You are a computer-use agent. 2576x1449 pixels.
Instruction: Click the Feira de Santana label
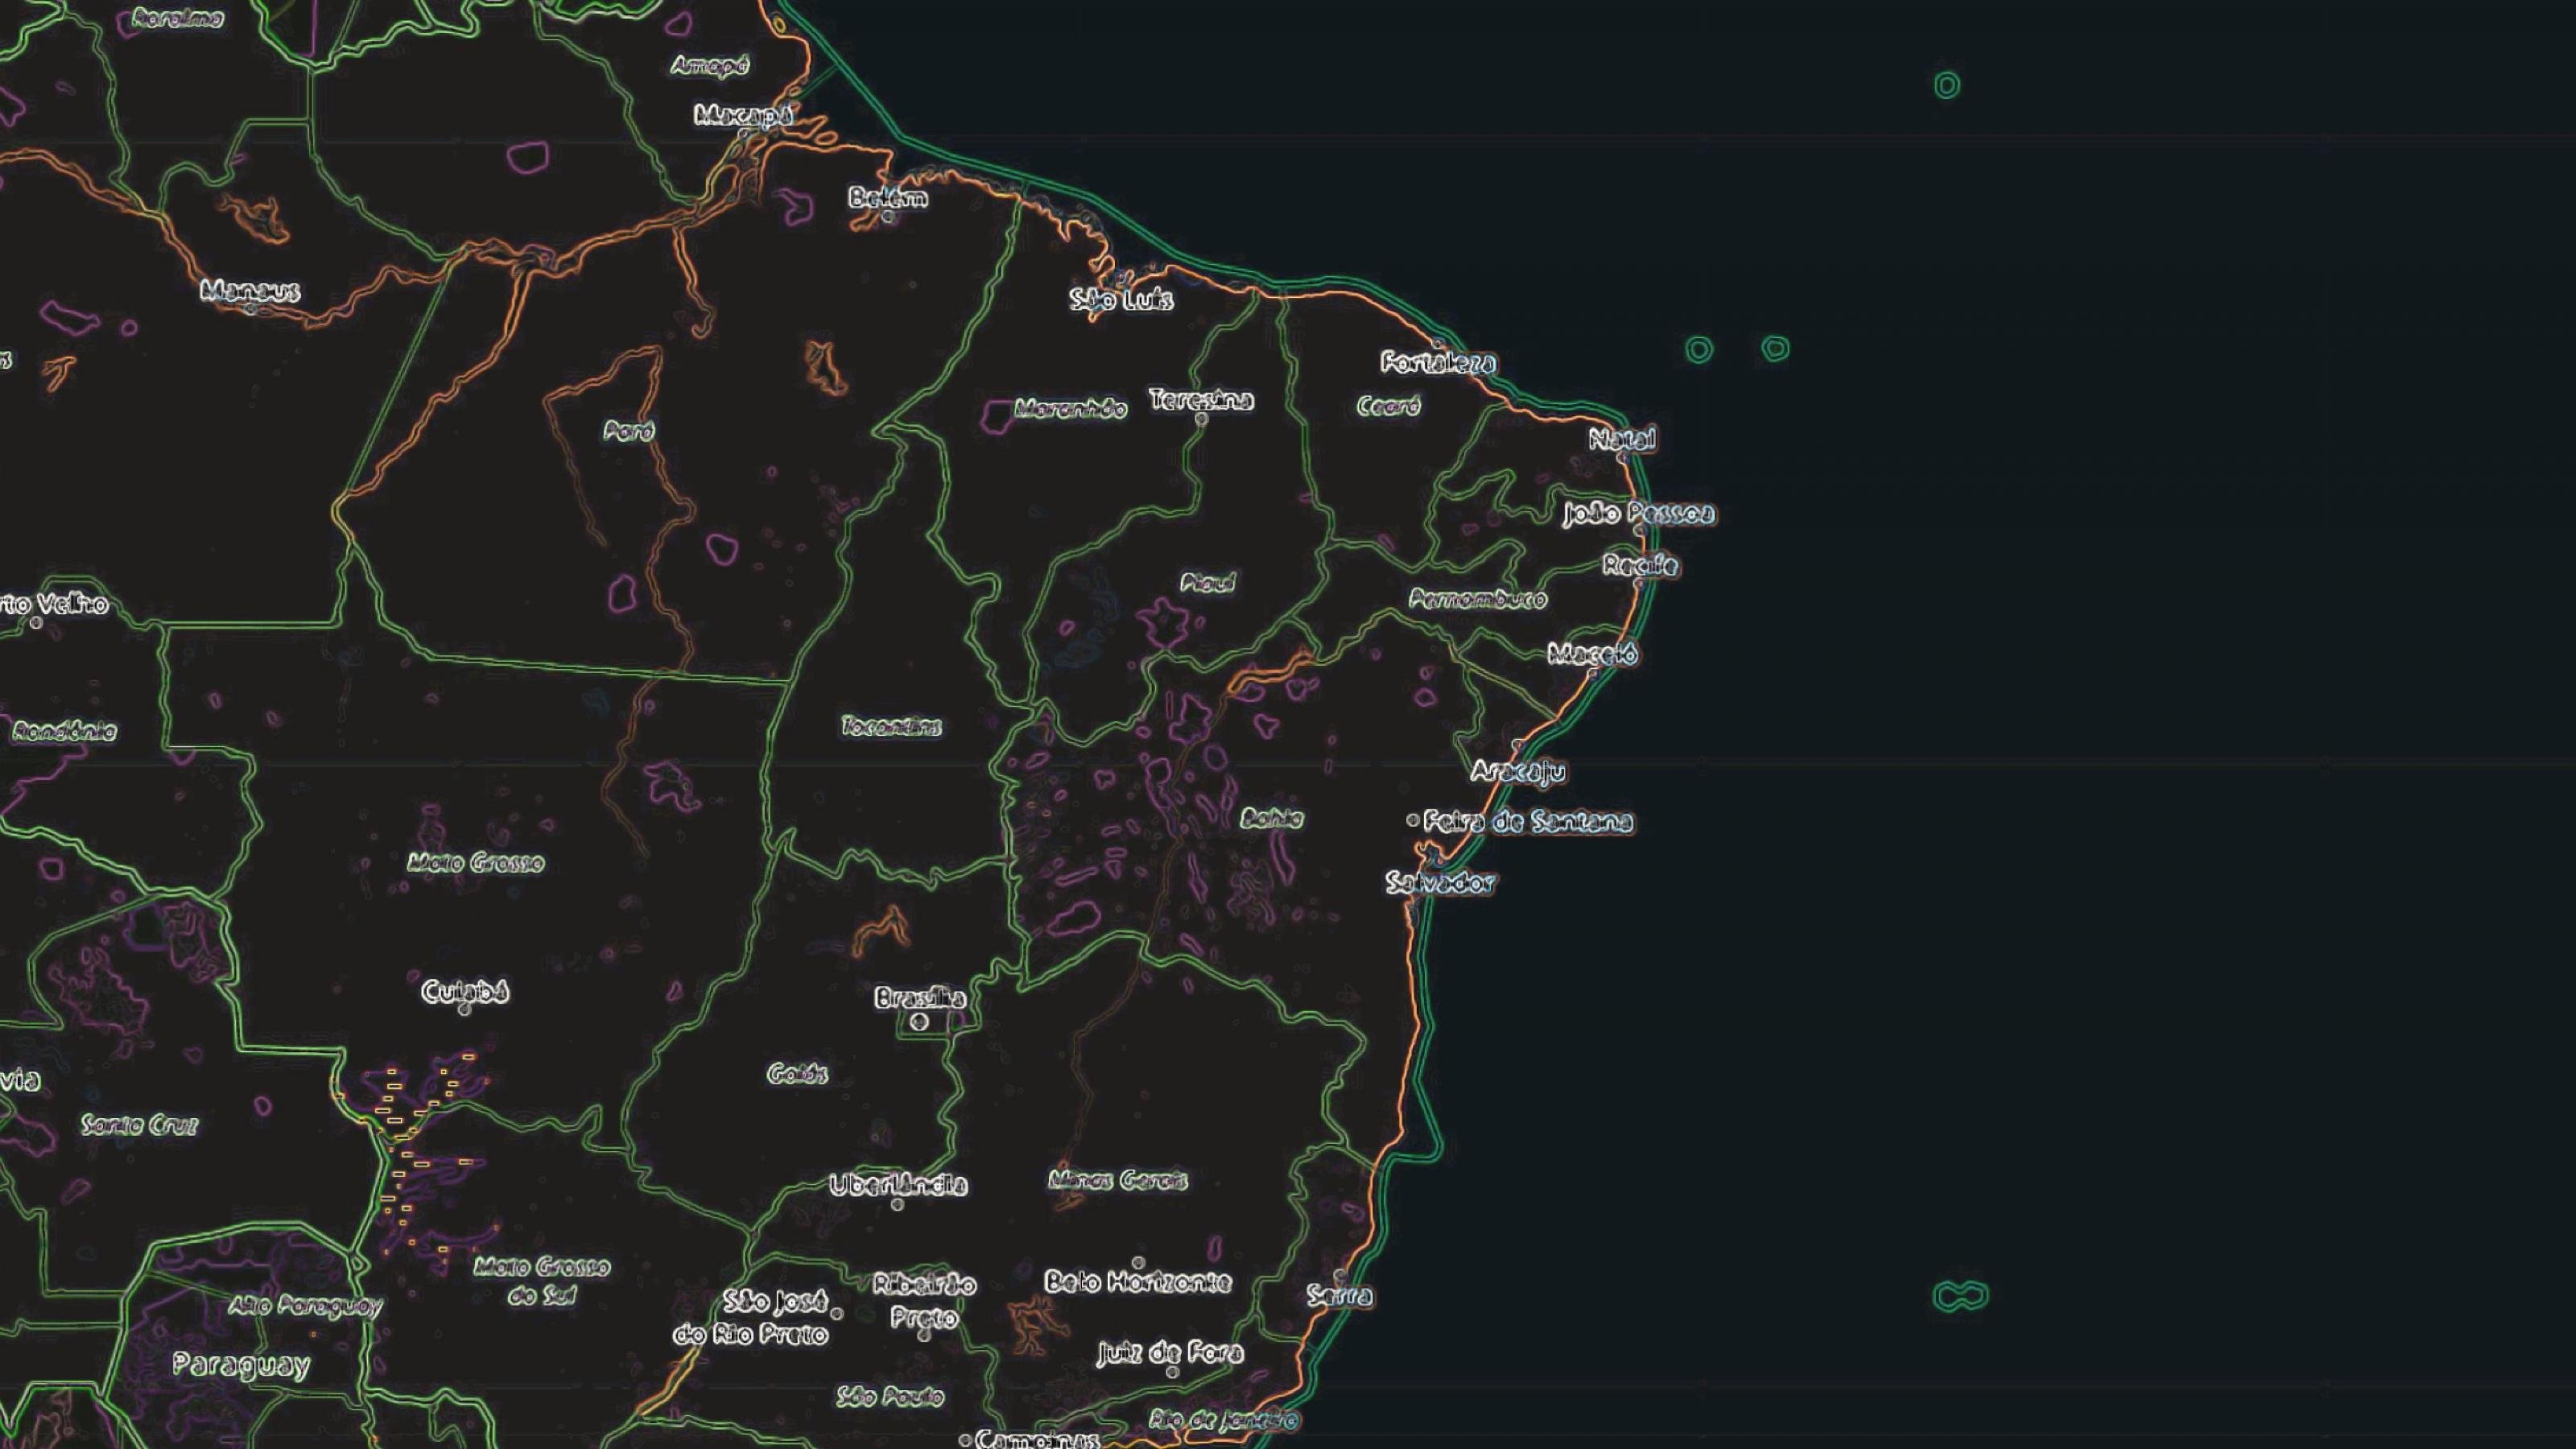tap(1528, 822)
